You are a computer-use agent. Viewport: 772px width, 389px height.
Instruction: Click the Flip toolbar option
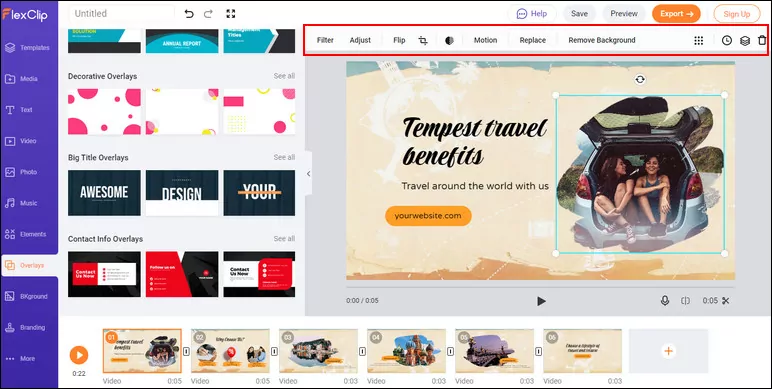coord(399,40)
